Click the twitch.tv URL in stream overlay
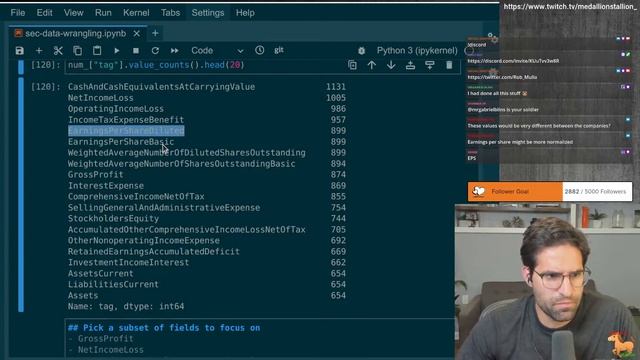Image resolution: width=640 pixels, height=360 pixels. 570,7
